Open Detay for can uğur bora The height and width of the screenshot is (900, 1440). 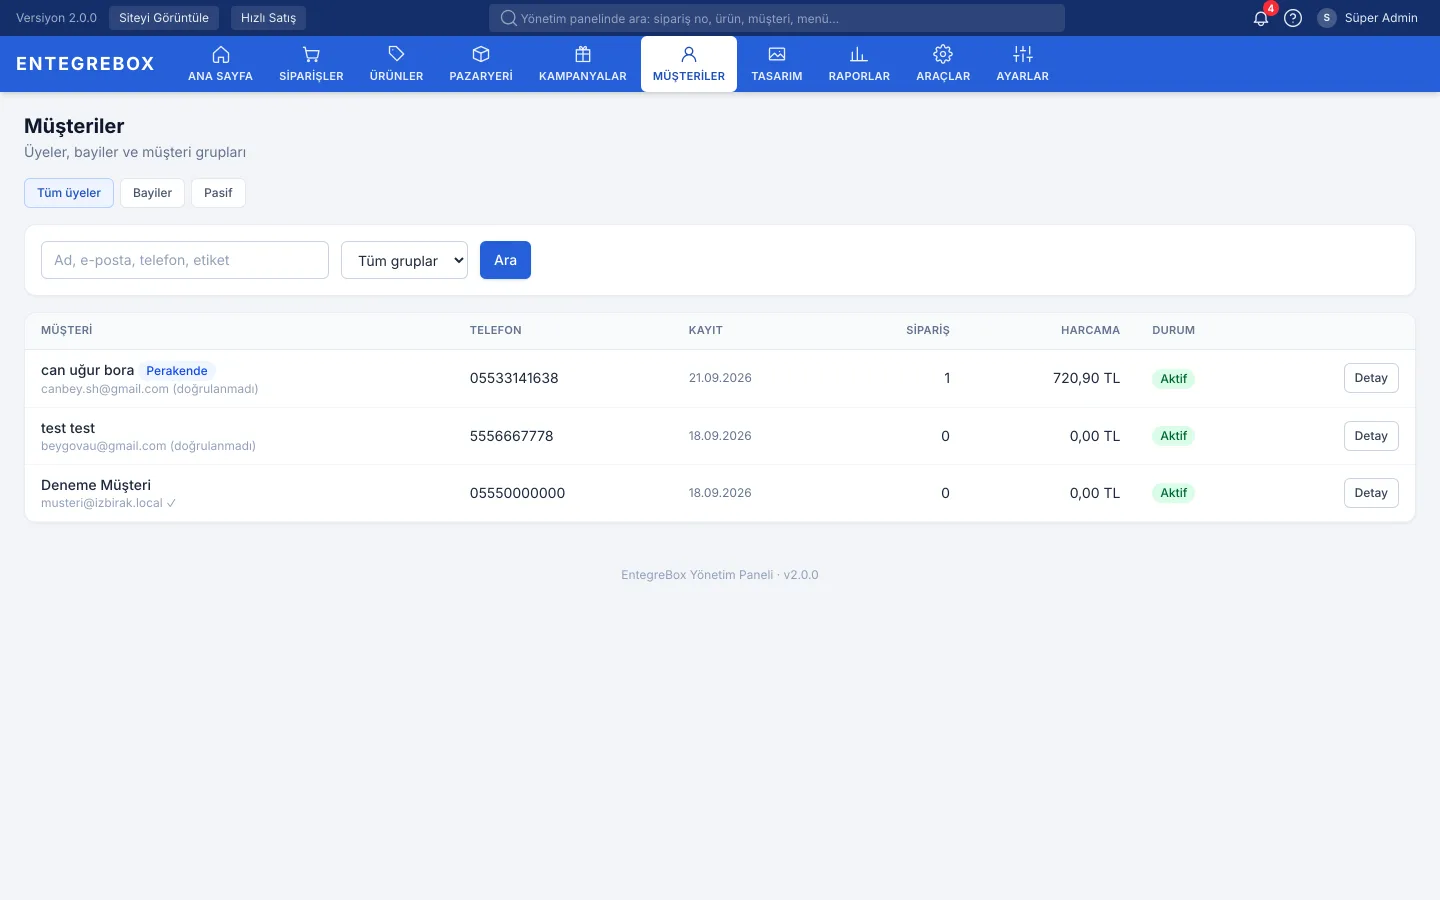click(1371, 378)
